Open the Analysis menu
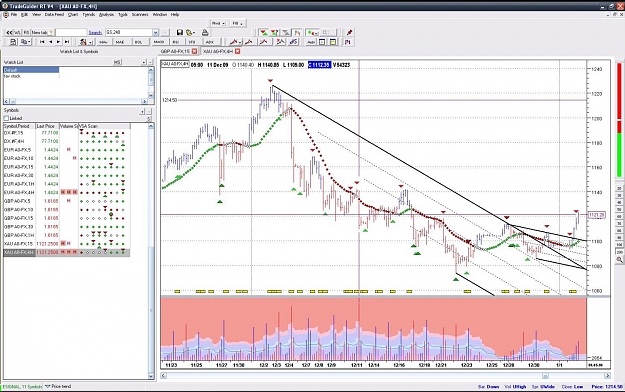 click(x=106, y=14)
